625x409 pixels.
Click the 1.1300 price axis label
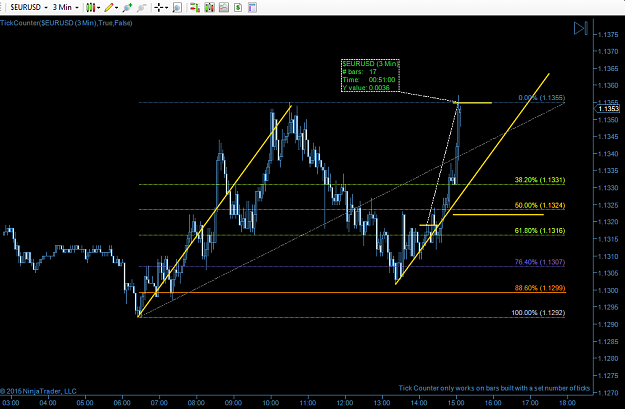608,290
